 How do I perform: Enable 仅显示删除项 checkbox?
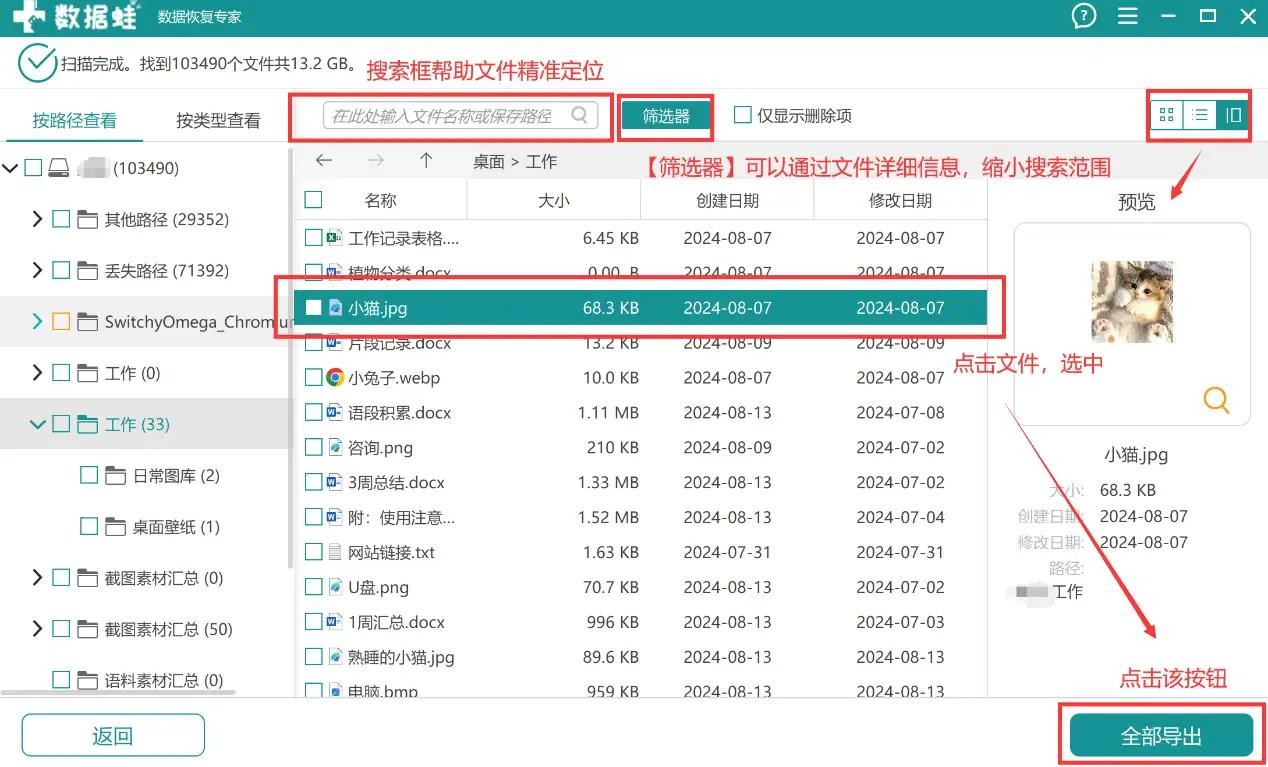742,115
